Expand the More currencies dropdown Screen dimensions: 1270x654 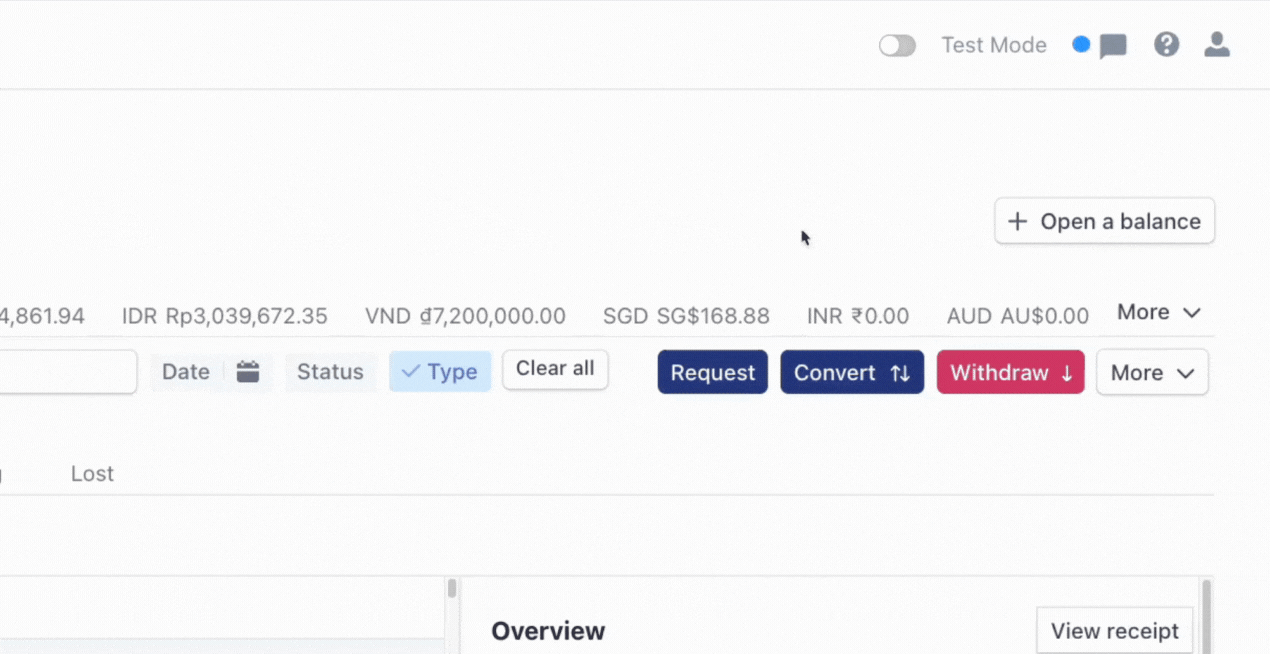coord(1158,312)
